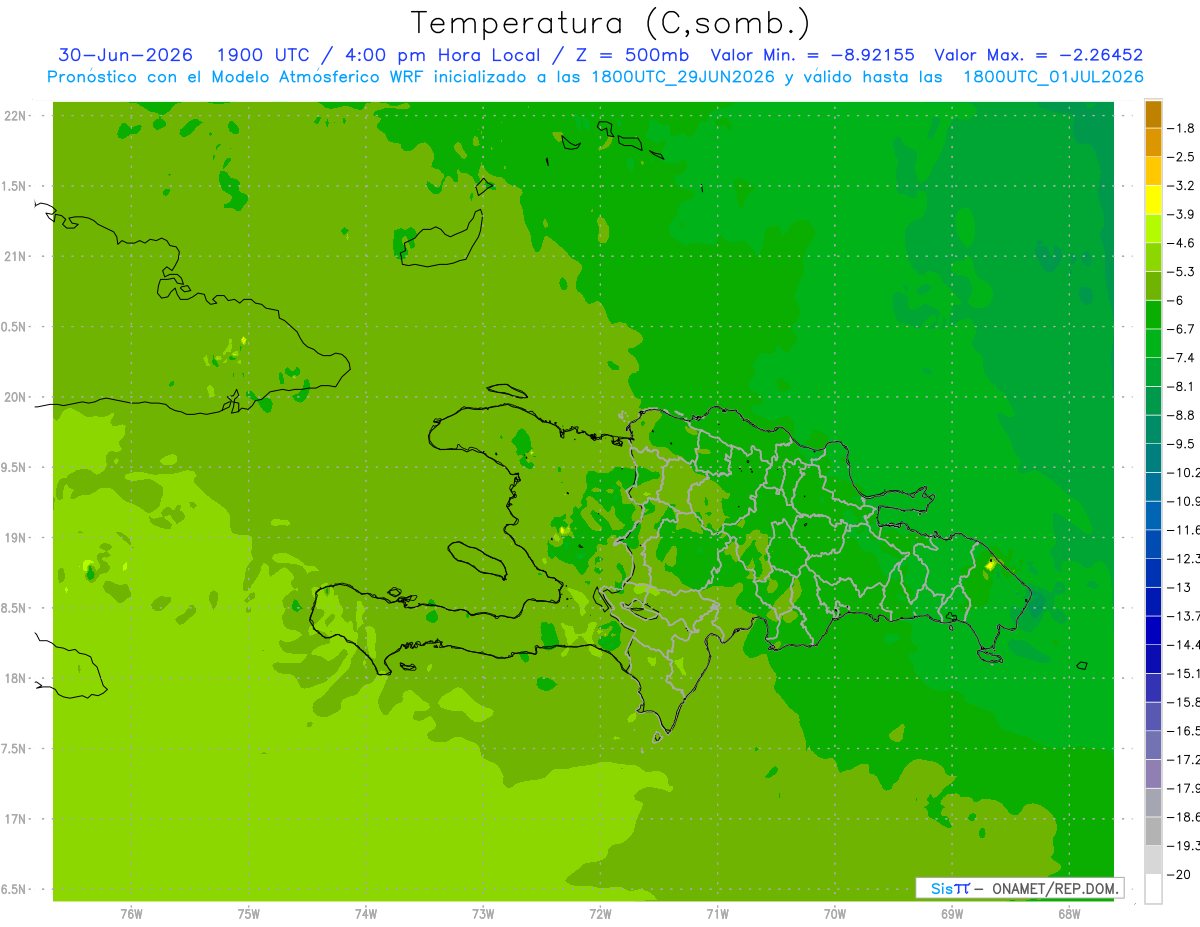
Task: Click the "-13" colorbar value
Action: (x=1178, y=587)
